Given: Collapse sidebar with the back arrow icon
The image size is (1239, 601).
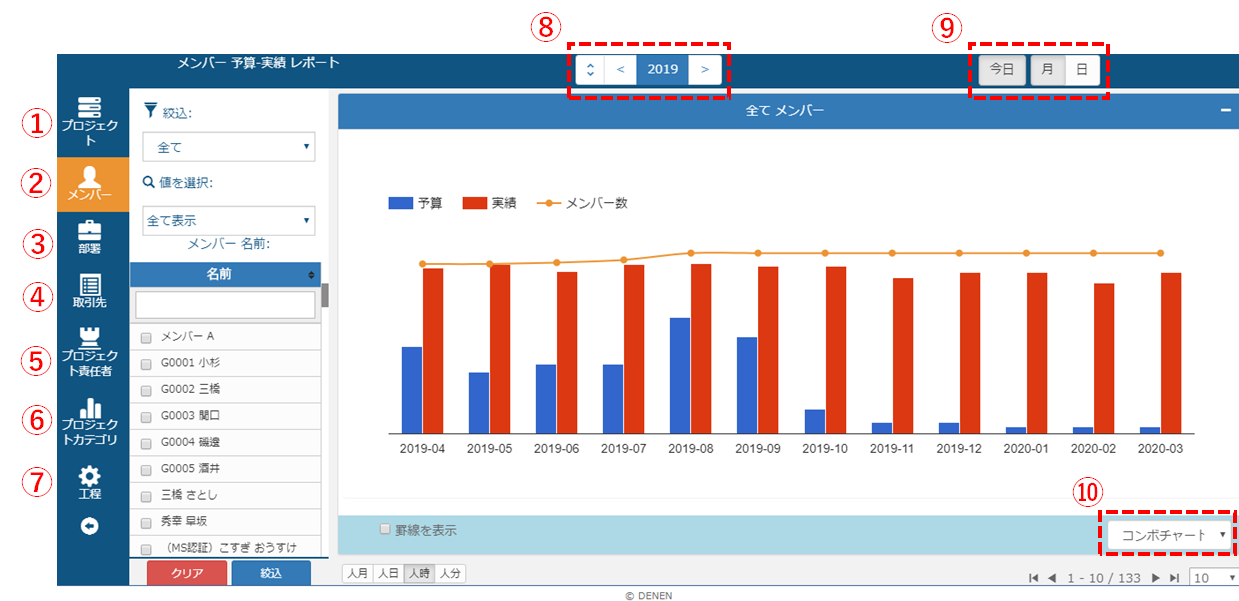Looking at the screenshot, I should coord(90,526).
